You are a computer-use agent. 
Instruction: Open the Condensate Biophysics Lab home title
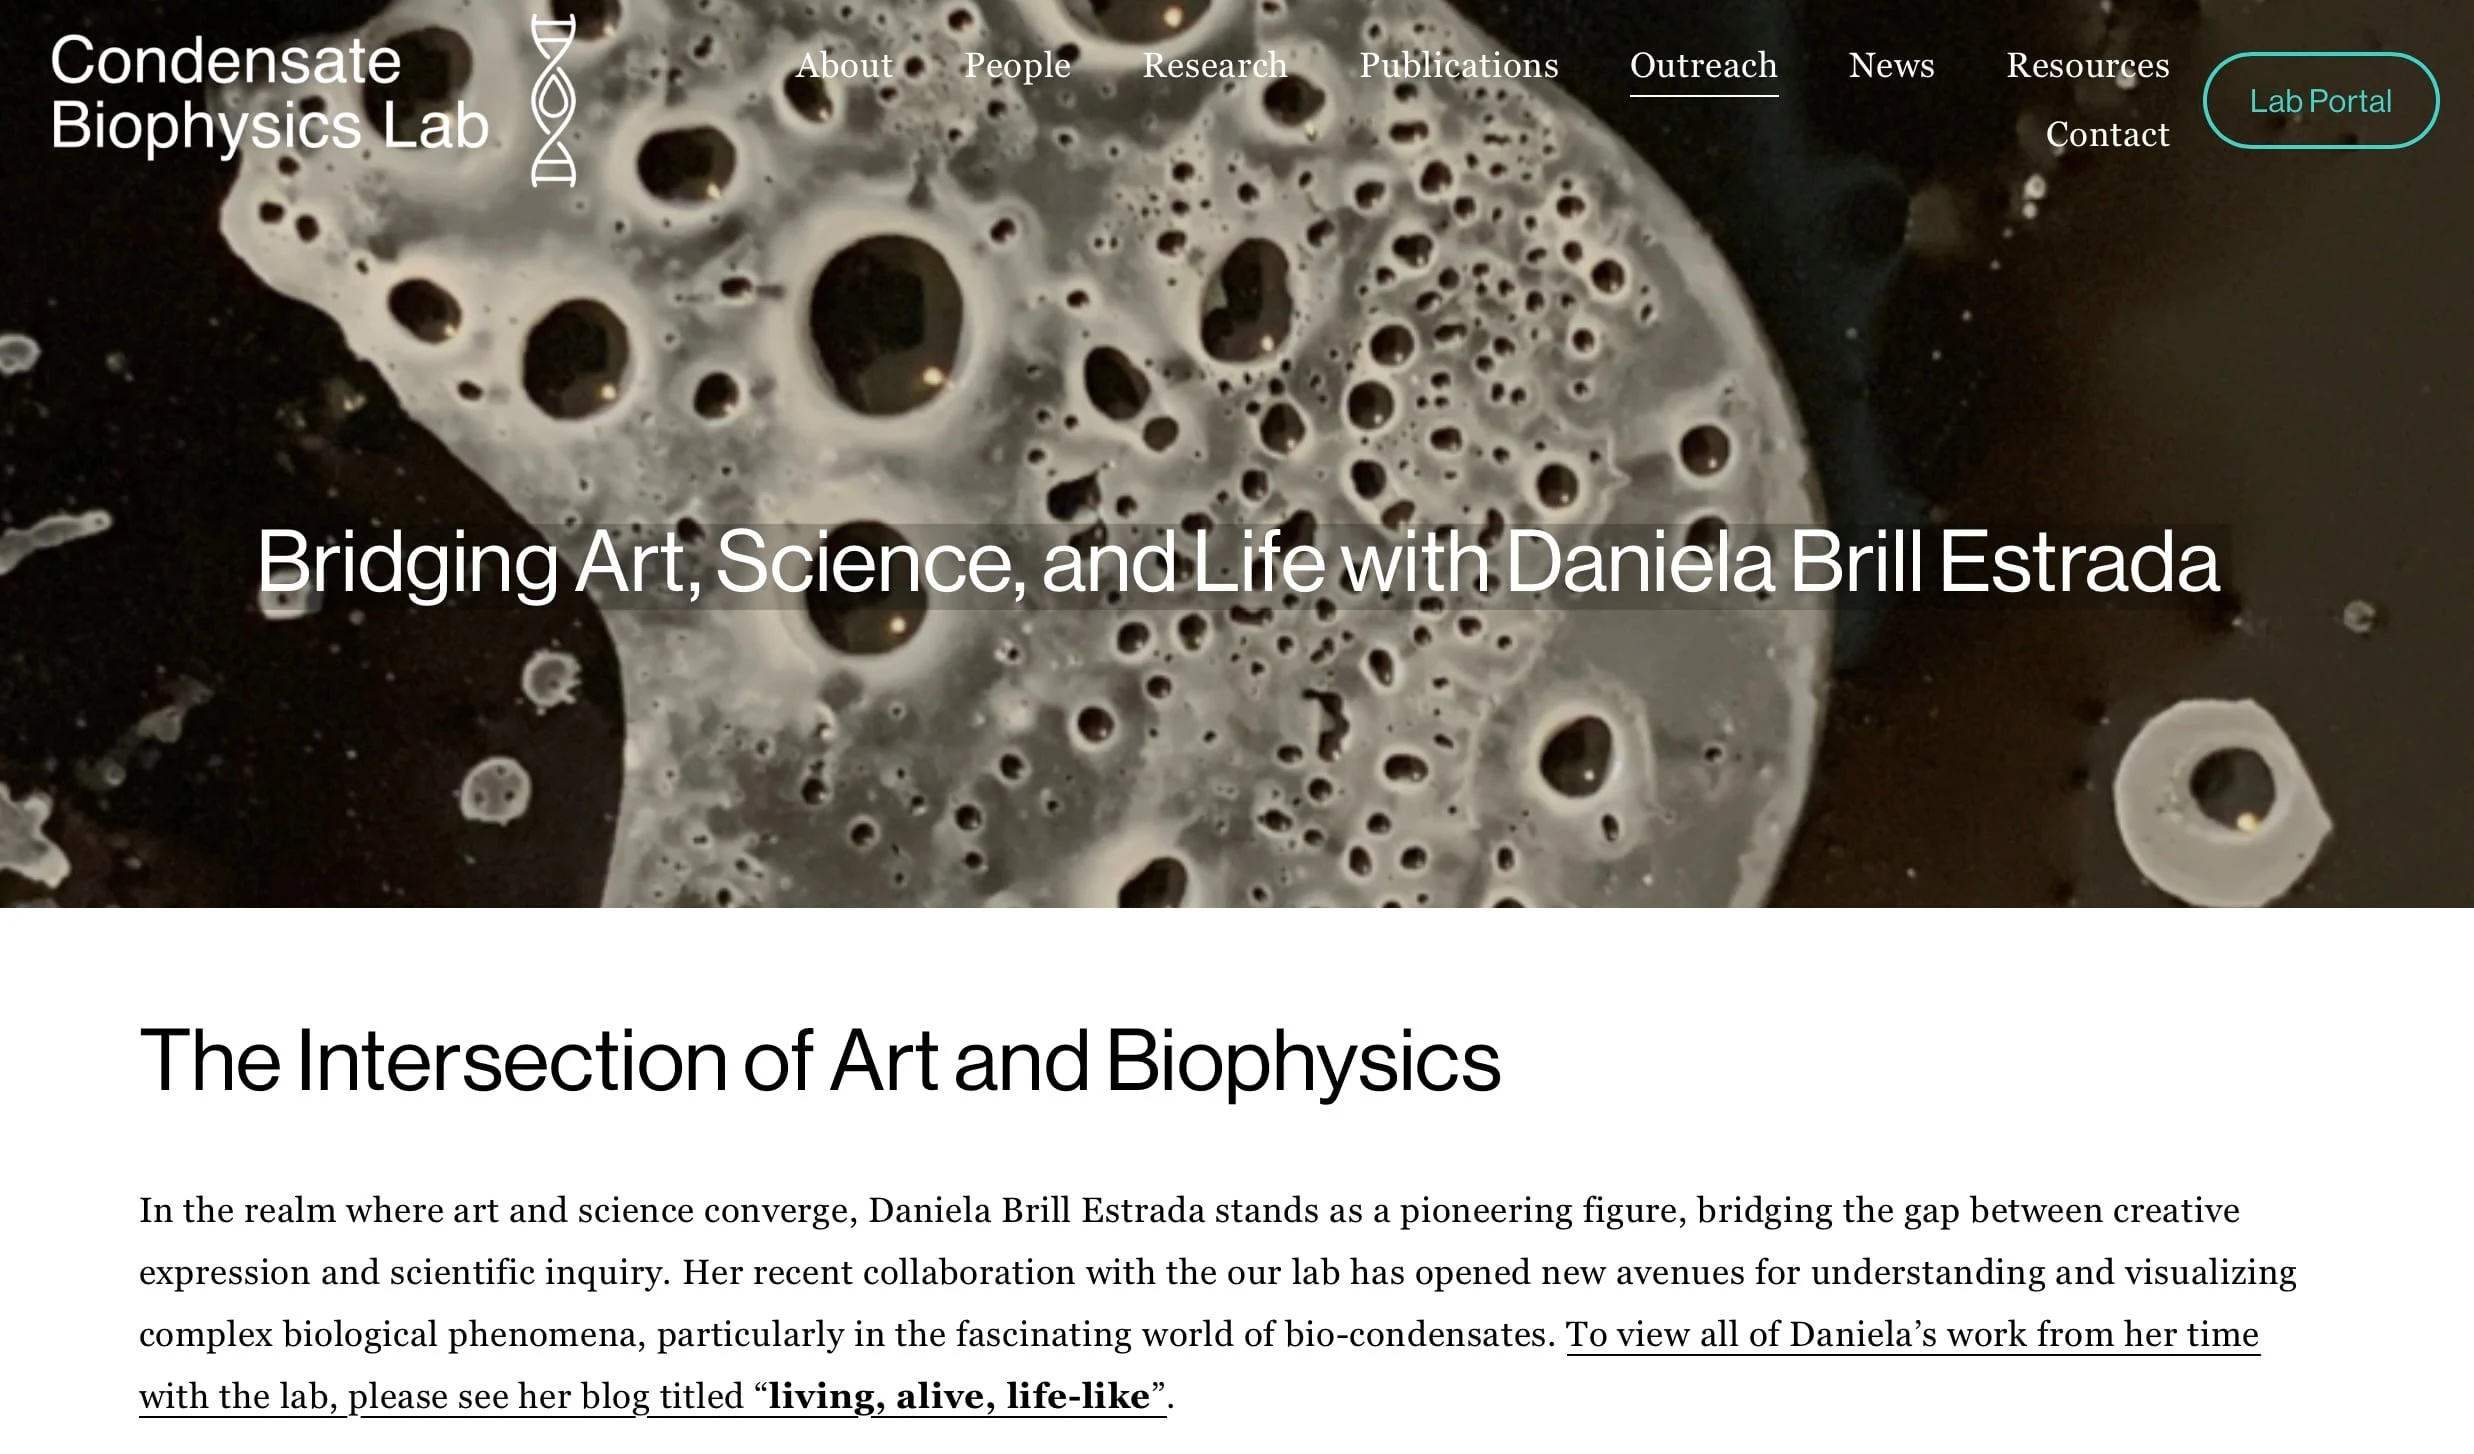(270, 93)
